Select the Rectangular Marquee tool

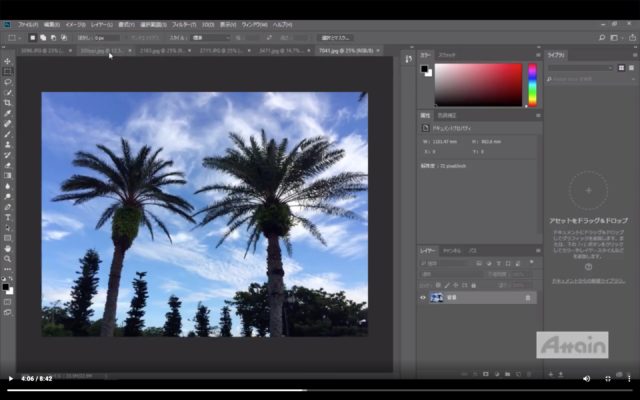click(8, 72)
